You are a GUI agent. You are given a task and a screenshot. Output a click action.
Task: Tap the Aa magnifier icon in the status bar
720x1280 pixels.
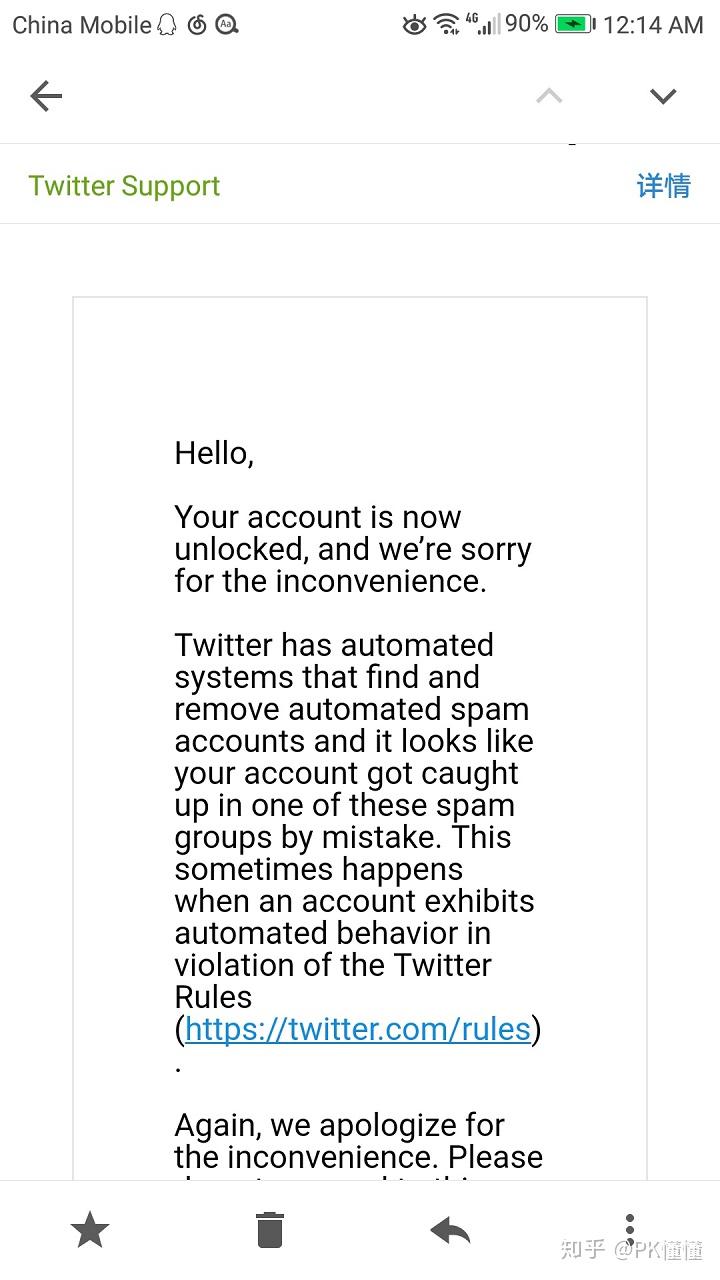(226, 24)
